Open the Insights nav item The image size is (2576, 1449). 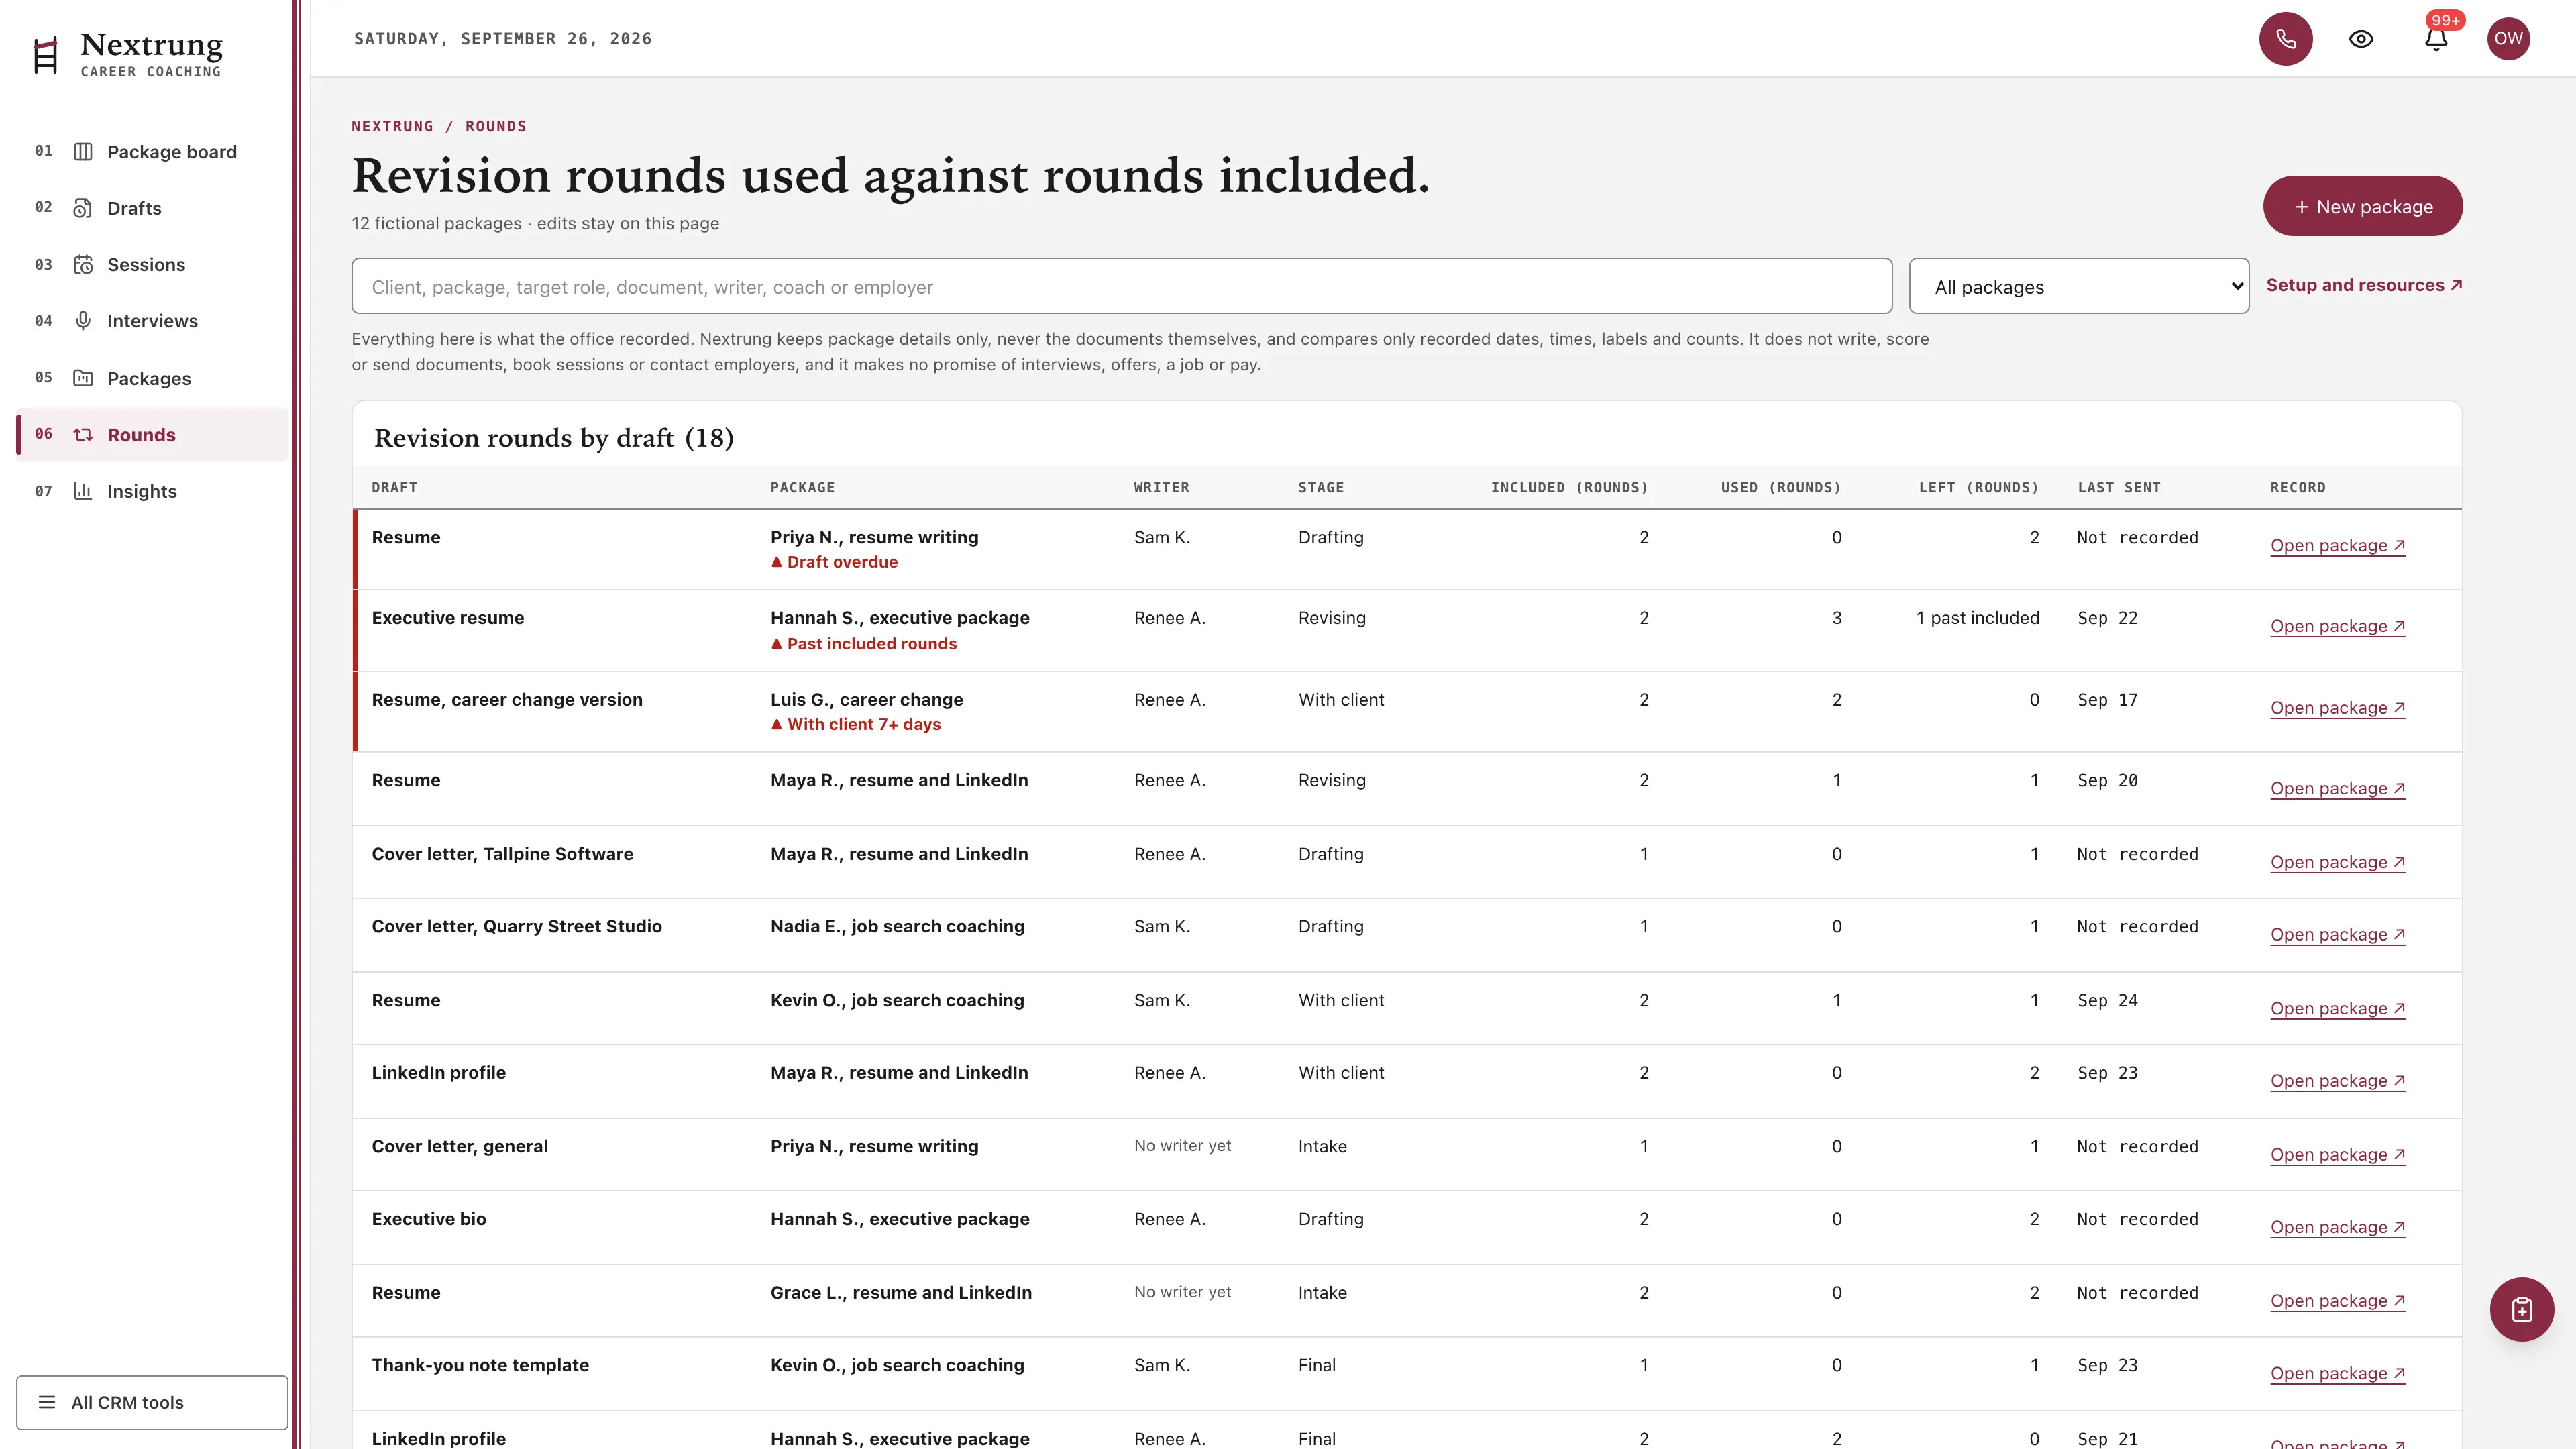152,491
